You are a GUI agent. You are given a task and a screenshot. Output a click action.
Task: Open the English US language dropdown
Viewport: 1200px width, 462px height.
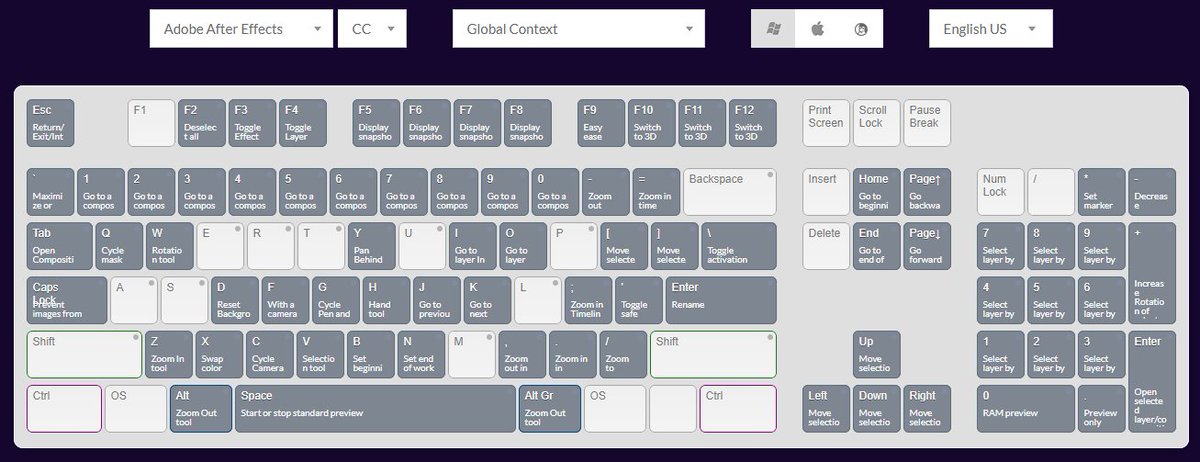[x=990, y=29]
